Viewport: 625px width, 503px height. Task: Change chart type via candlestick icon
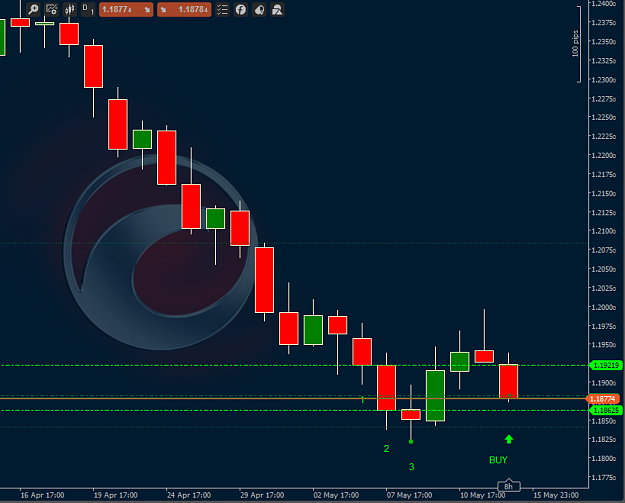point(70,9)
